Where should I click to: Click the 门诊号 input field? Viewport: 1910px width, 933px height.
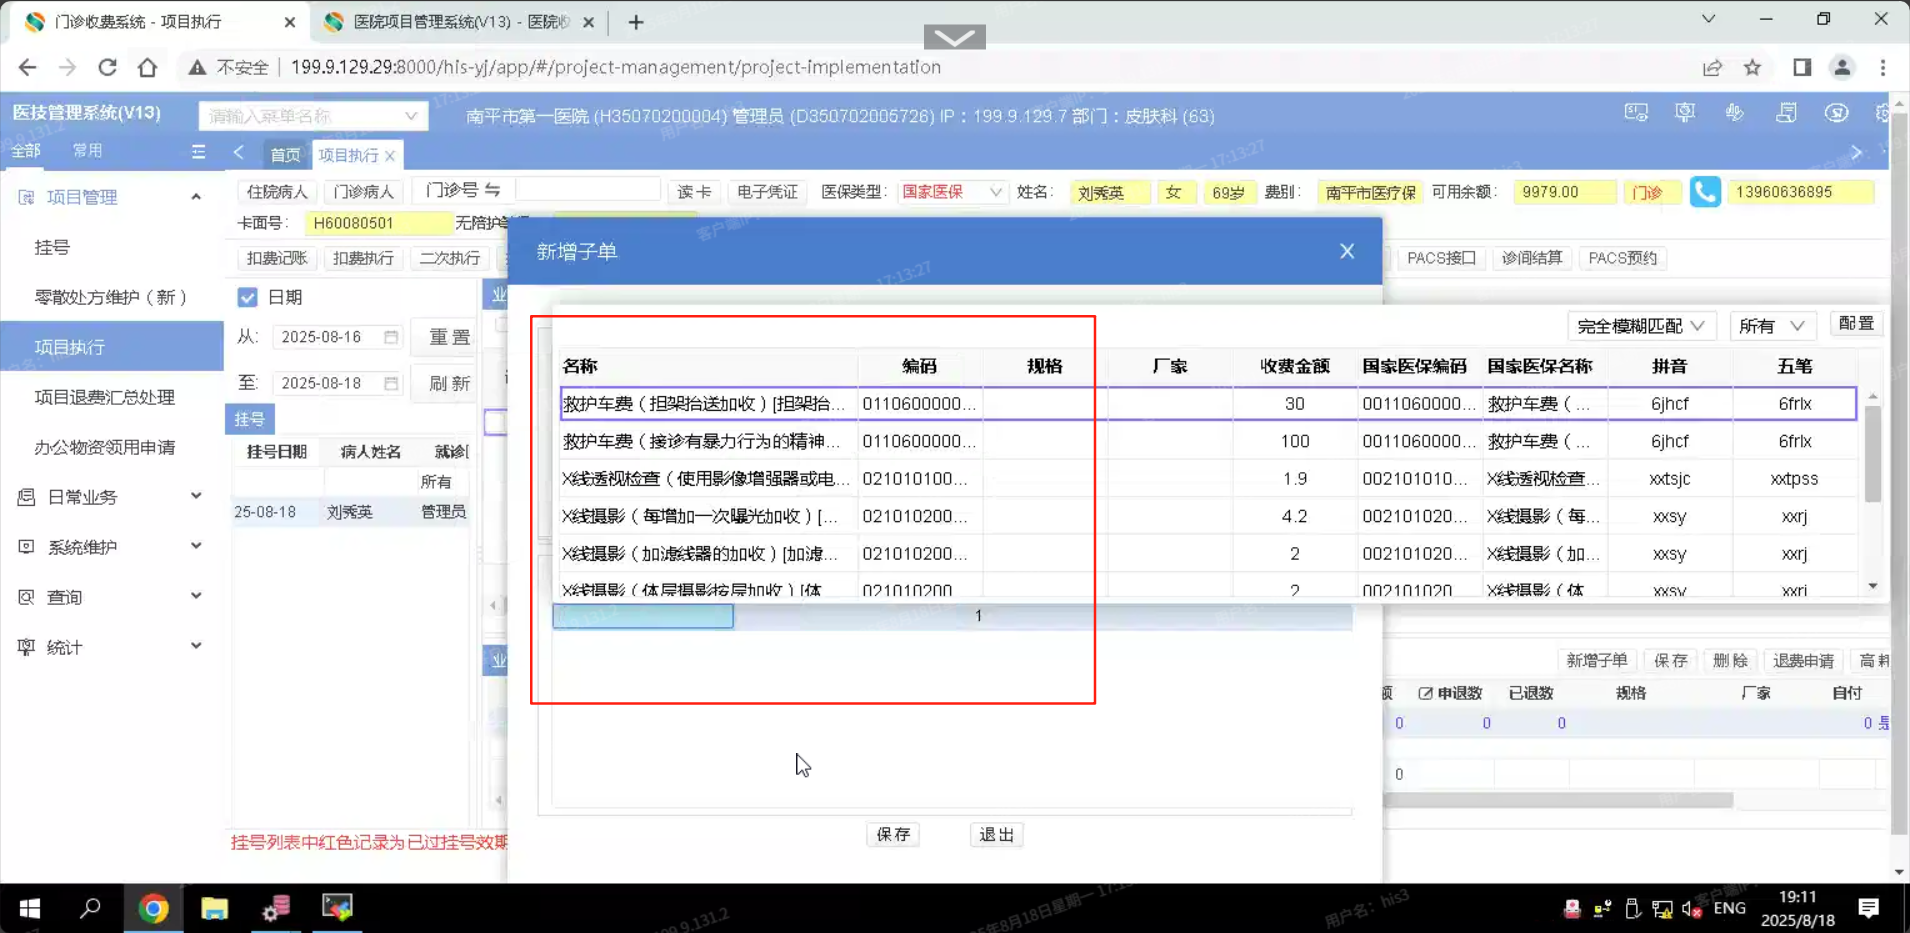(588, 190)
